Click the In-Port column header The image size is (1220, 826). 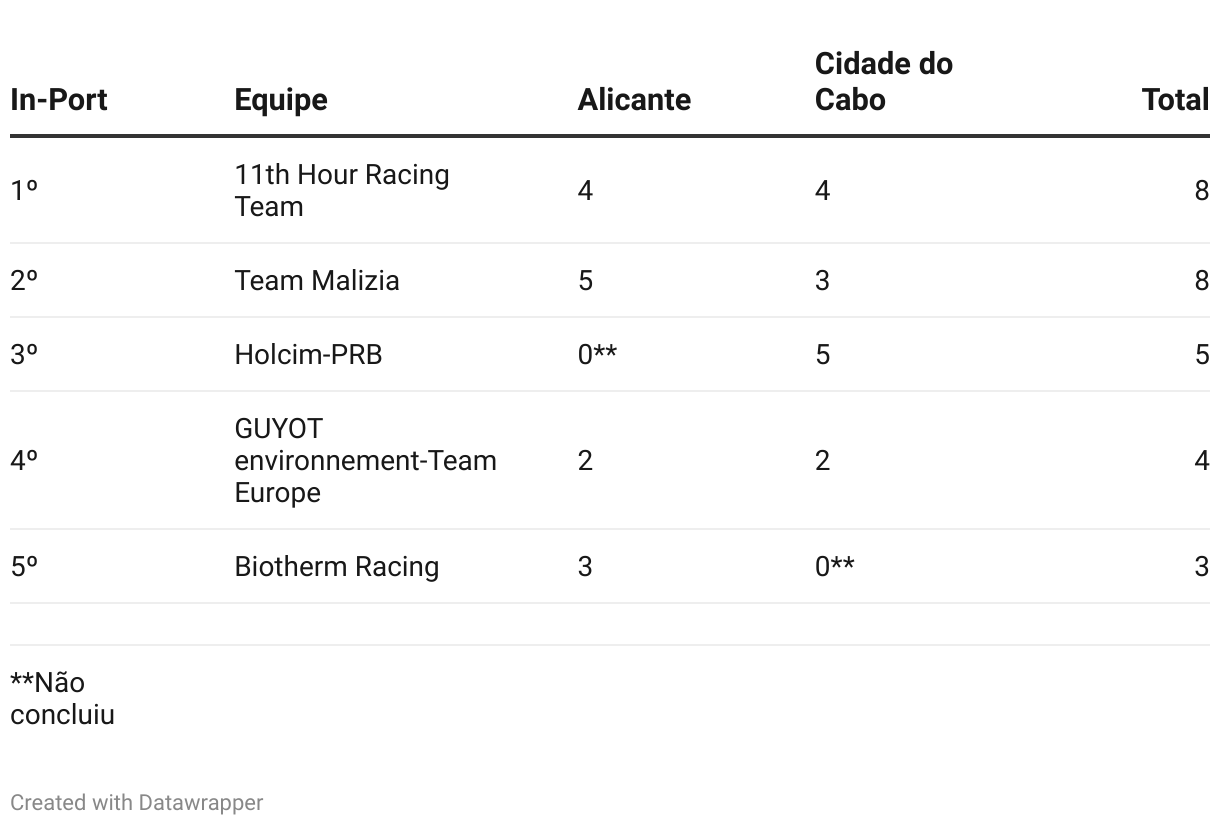pyautogui.click(x=59, y=100)
